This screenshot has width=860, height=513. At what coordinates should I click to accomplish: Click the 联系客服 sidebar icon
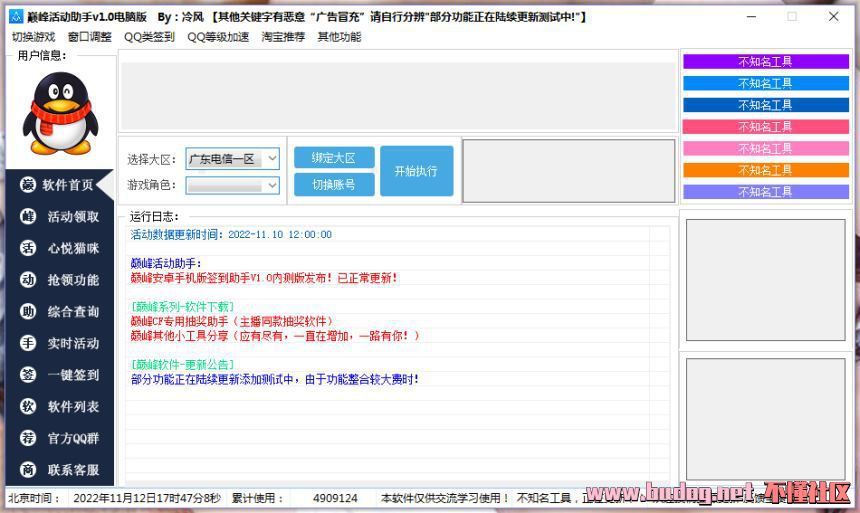click(x=28, y=470)
